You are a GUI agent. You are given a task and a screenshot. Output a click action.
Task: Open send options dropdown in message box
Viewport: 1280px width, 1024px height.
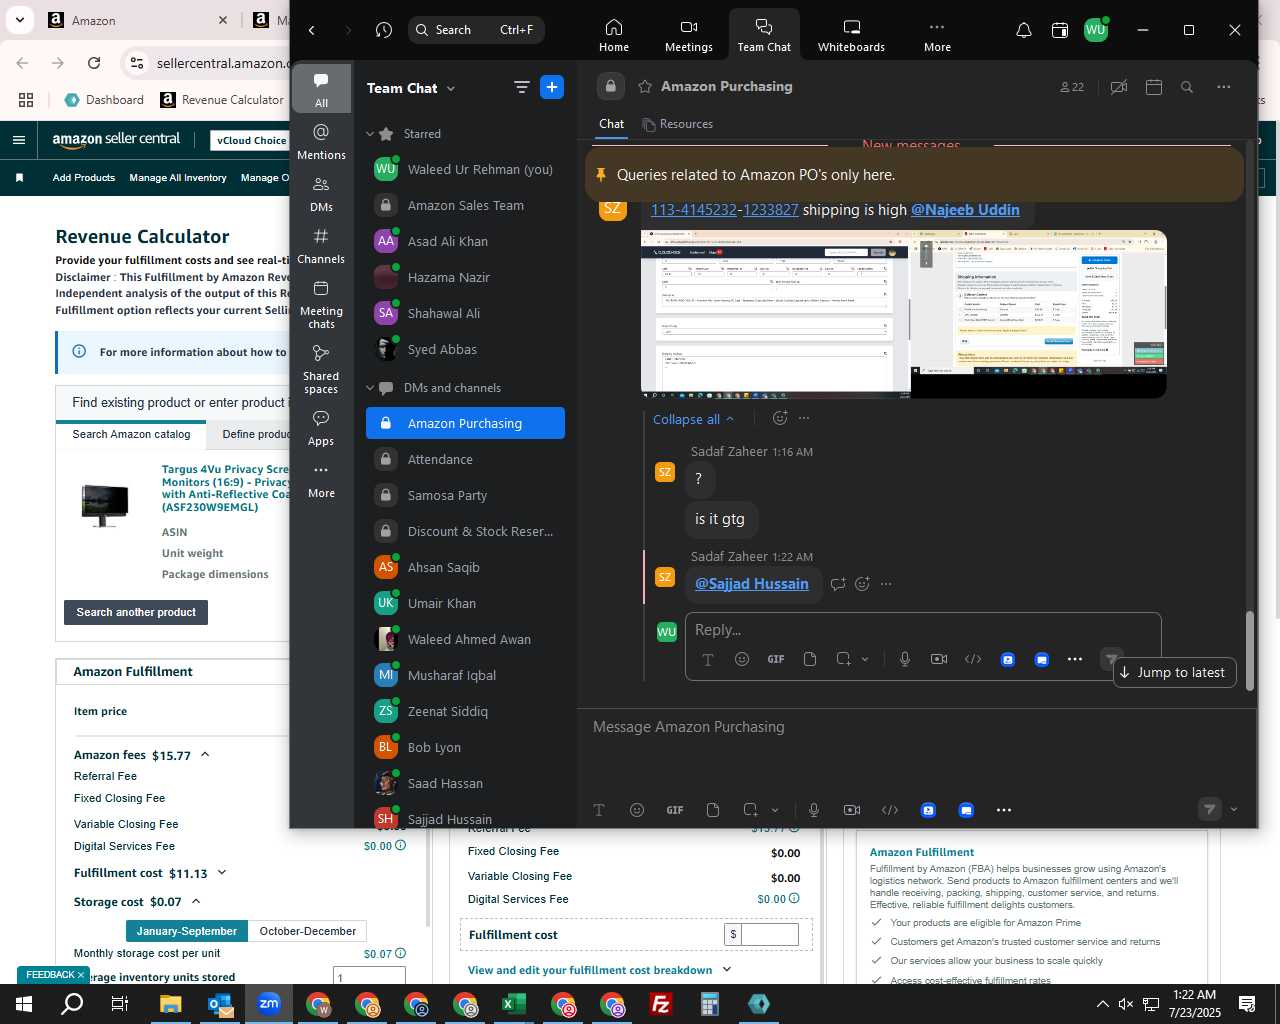(1234, 810)
